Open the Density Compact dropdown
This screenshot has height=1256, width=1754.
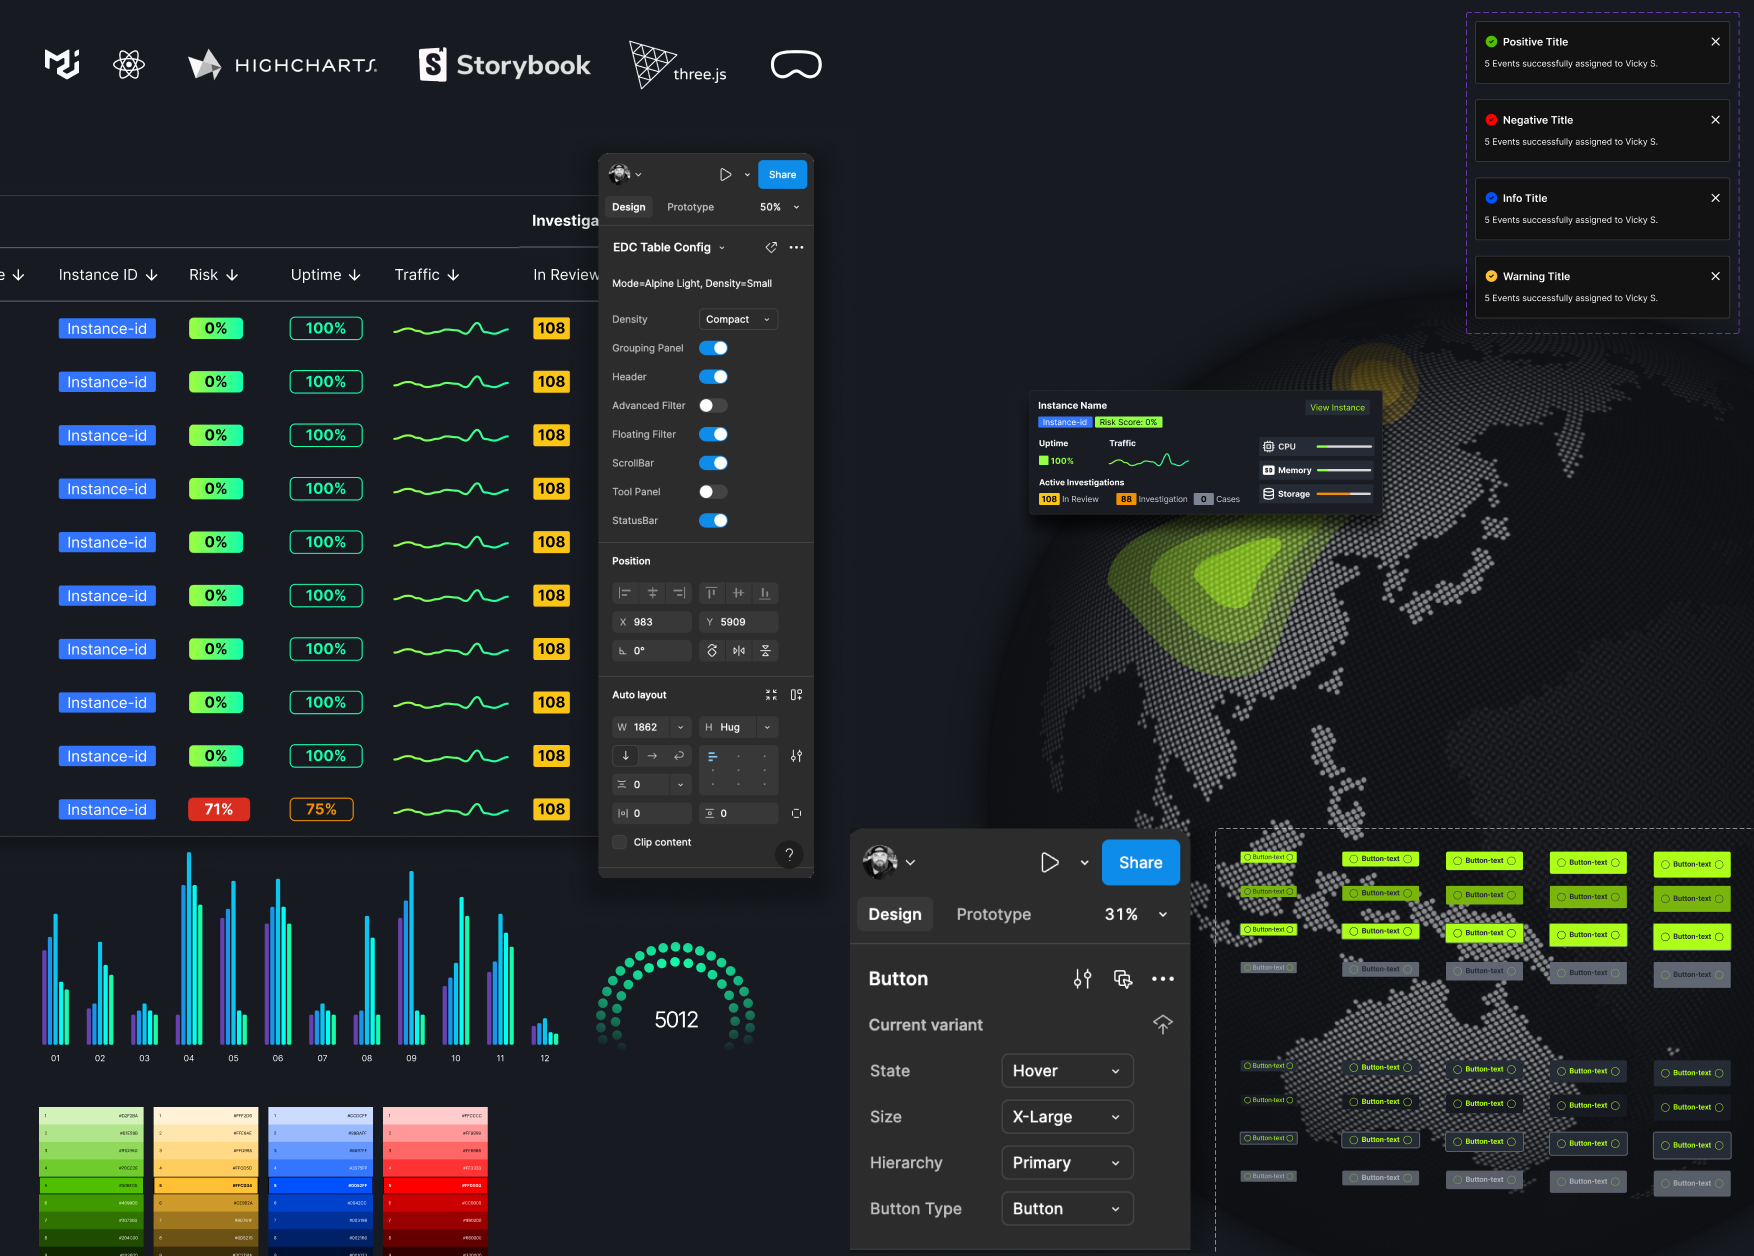pos(738,319)
